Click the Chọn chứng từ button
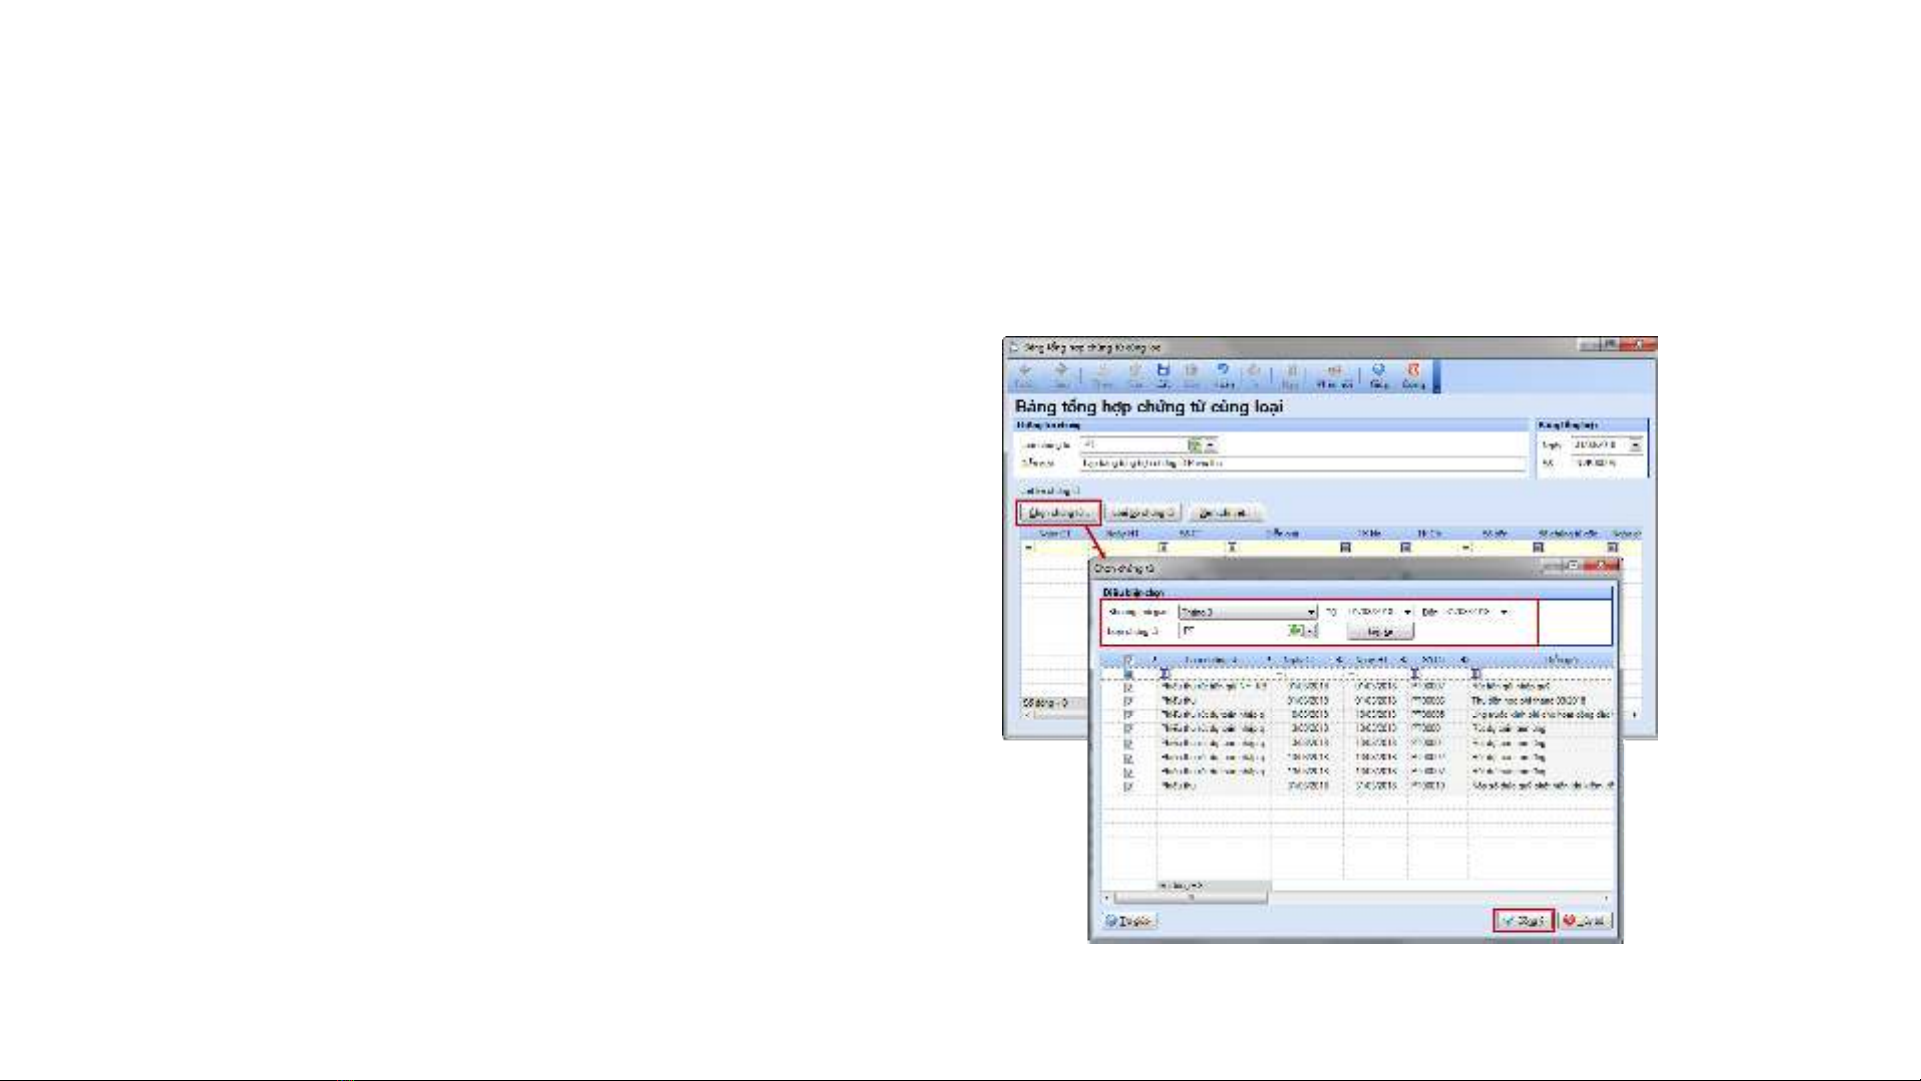This screenshot has height=1081, width=1921. [x=1058, y=513]
